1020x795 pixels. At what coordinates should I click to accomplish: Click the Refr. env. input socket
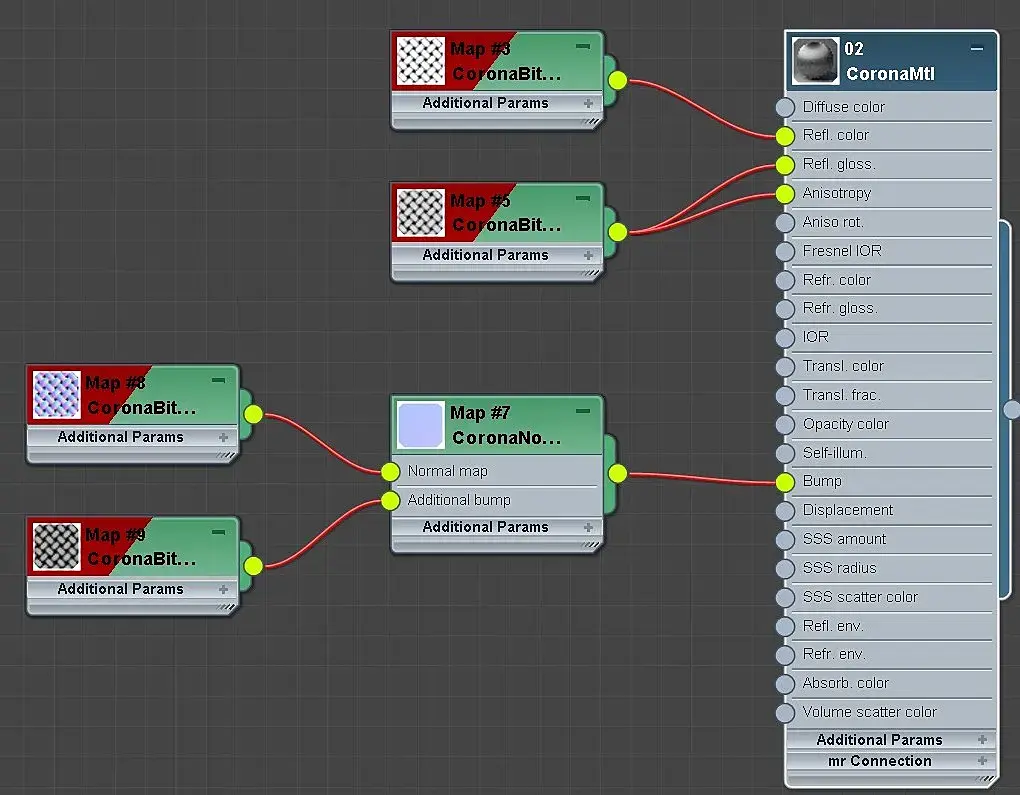pyautogui.click(x=785, y=655)
